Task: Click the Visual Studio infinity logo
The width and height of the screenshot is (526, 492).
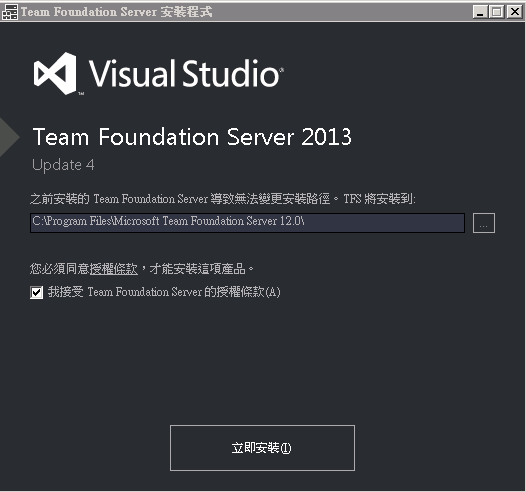Action: pos(55,73)
